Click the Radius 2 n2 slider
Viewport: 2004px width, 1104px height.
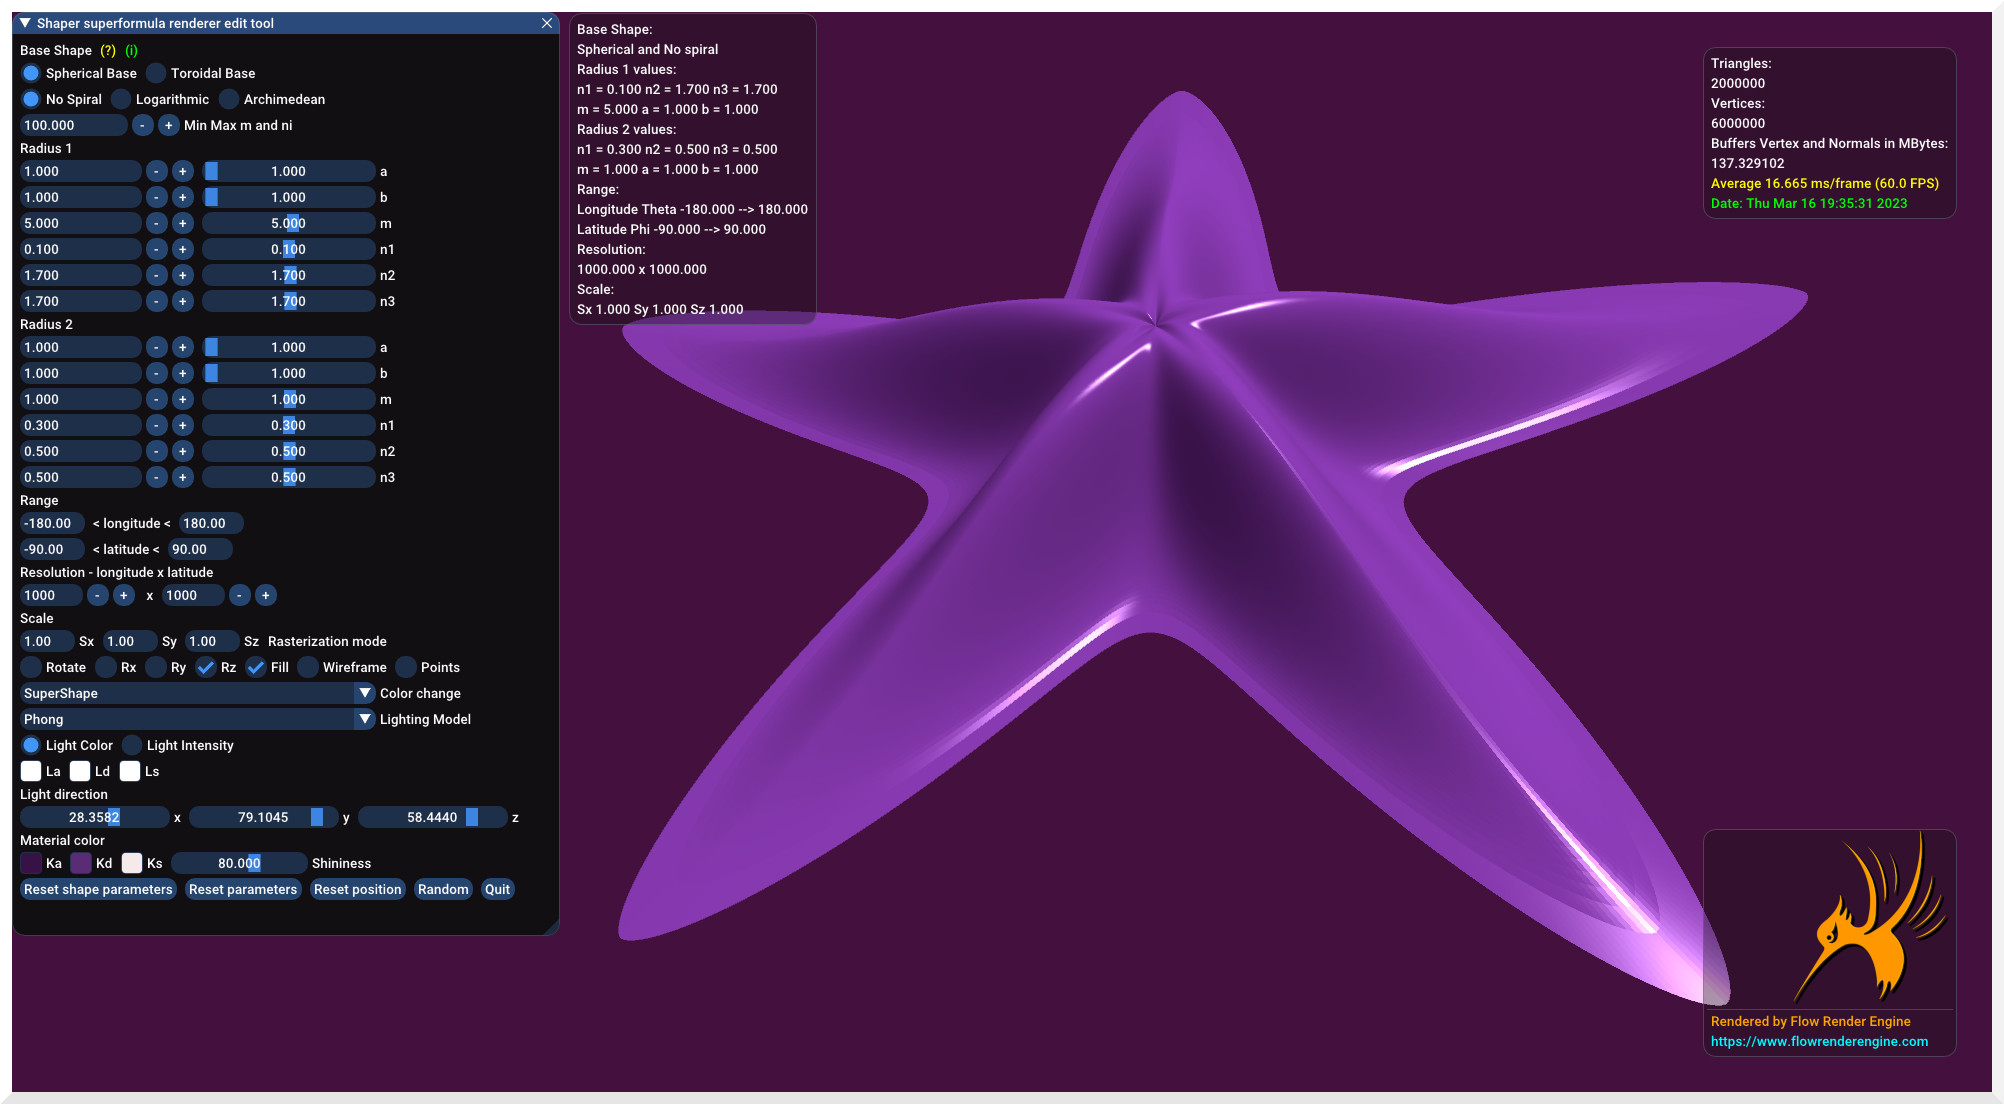tap(288, 451)
